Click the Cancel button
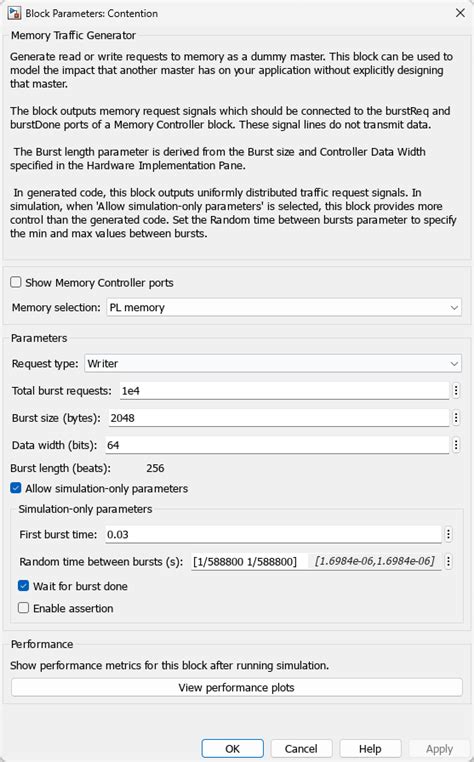474x762 pixels. tap(301, 749)
